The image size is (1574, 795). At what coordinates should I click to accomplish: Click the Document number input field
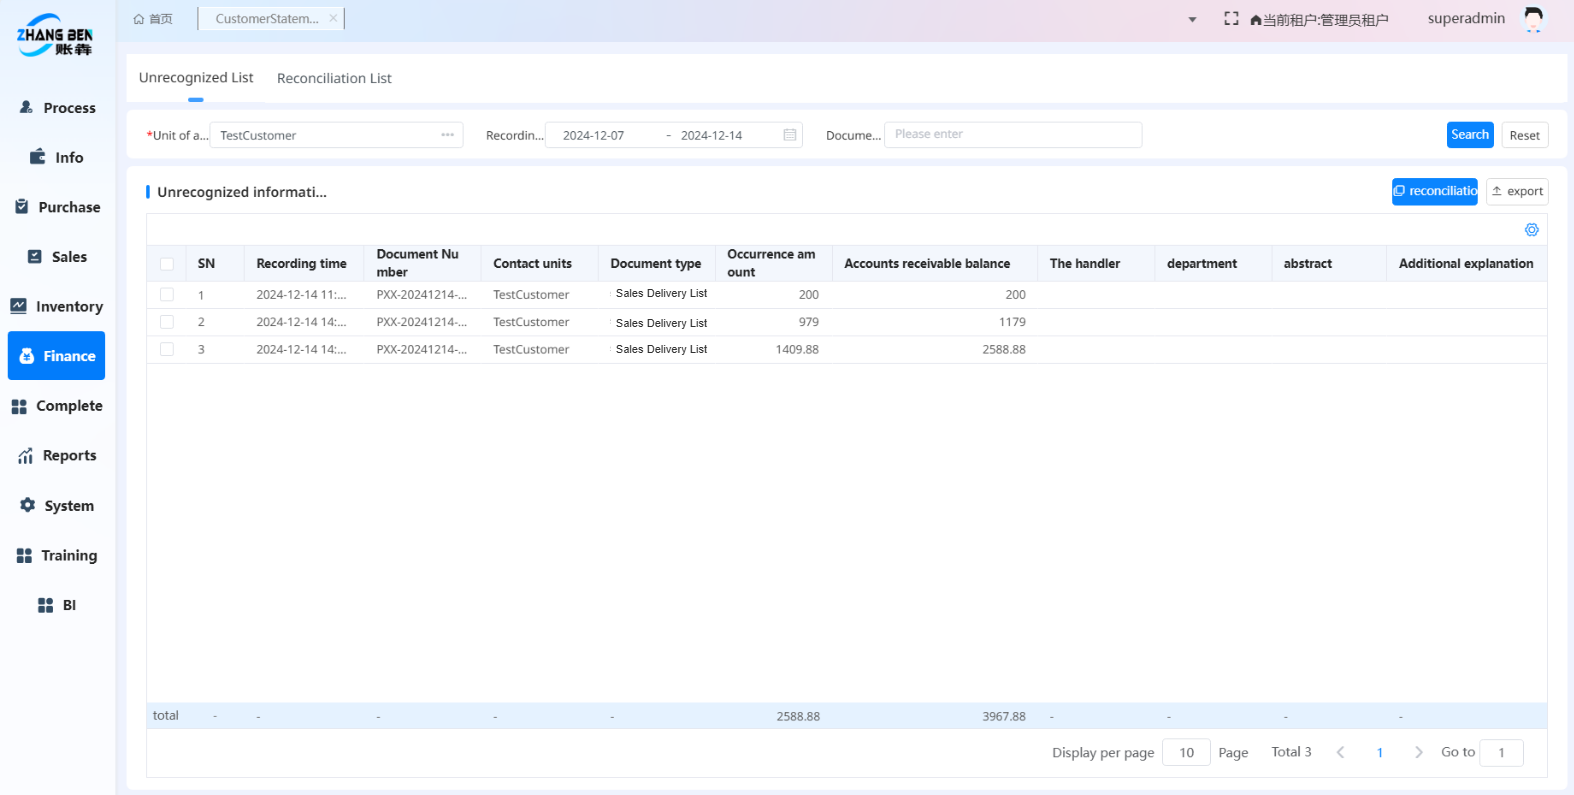coord(1012,135)
